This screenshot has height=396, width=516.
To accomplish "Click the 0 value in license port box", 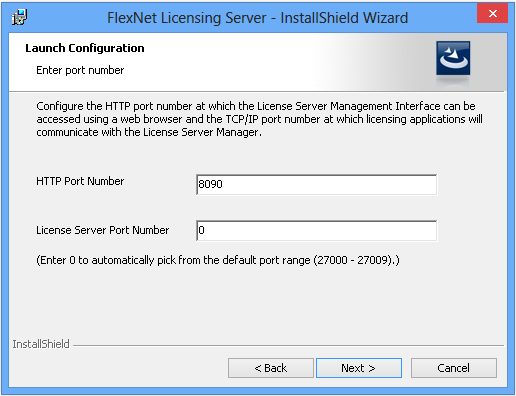I will (x=201, y=230).
